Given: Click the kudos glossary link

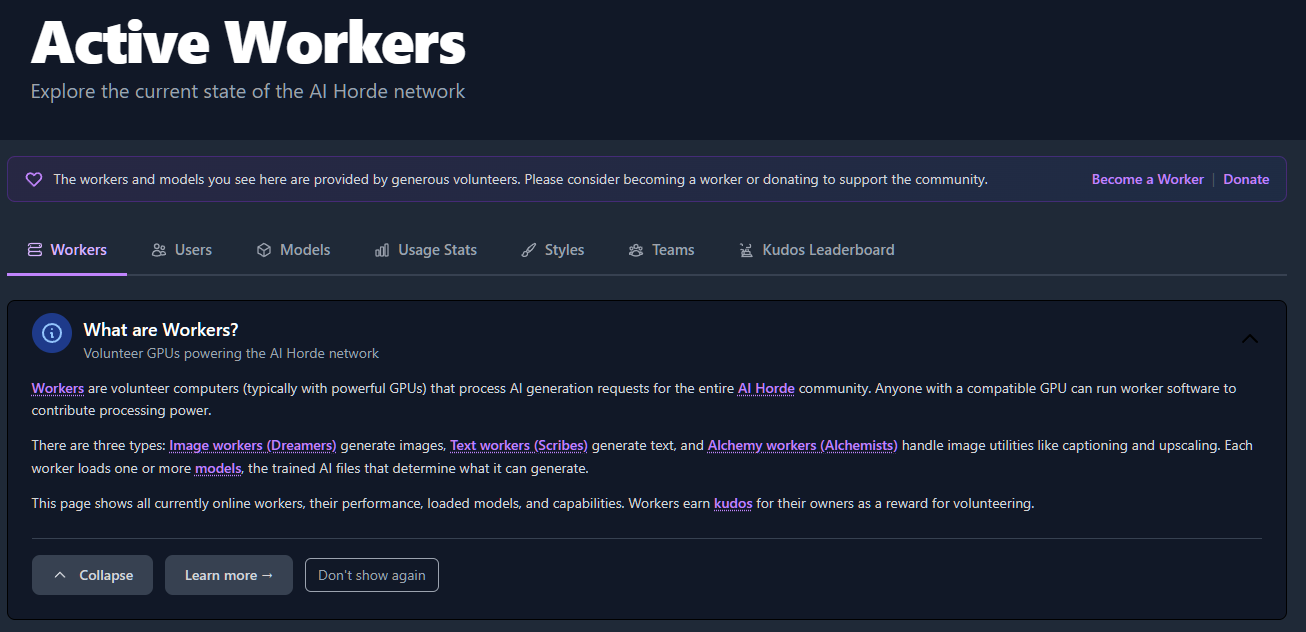Looking at the screenshot, I should pos(733,503).
